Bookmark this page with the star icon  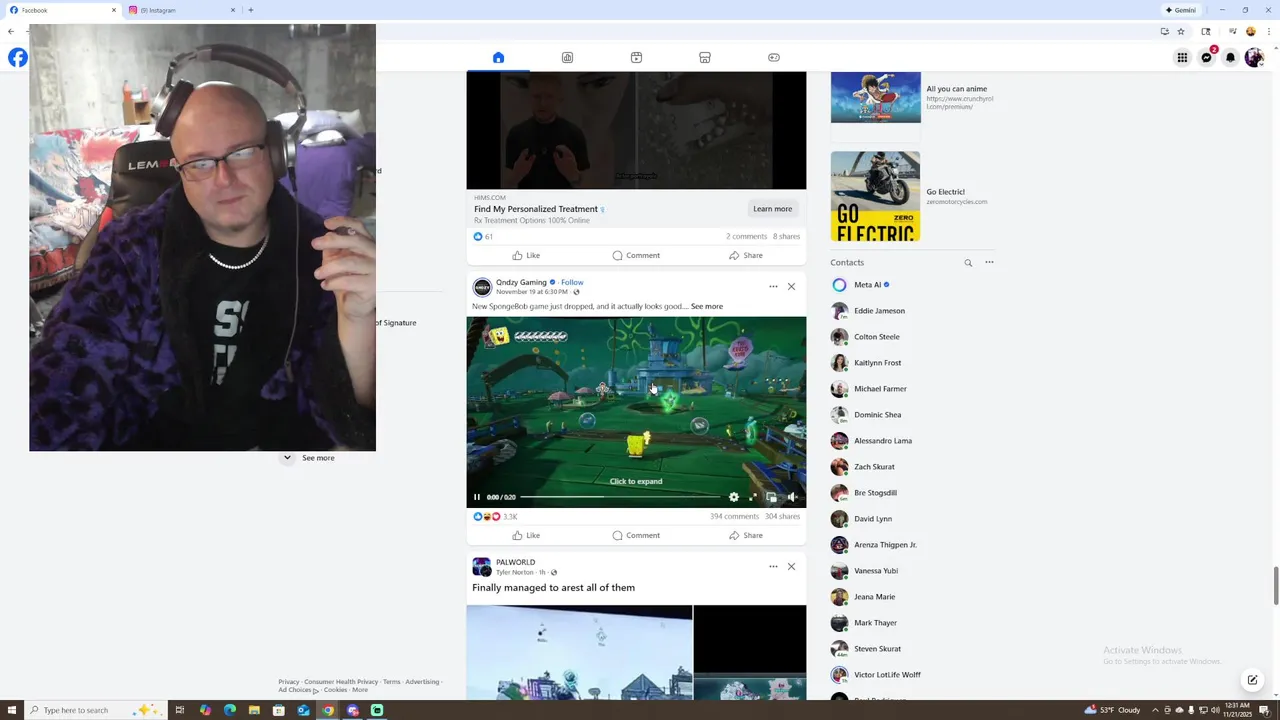(1181, 31)
